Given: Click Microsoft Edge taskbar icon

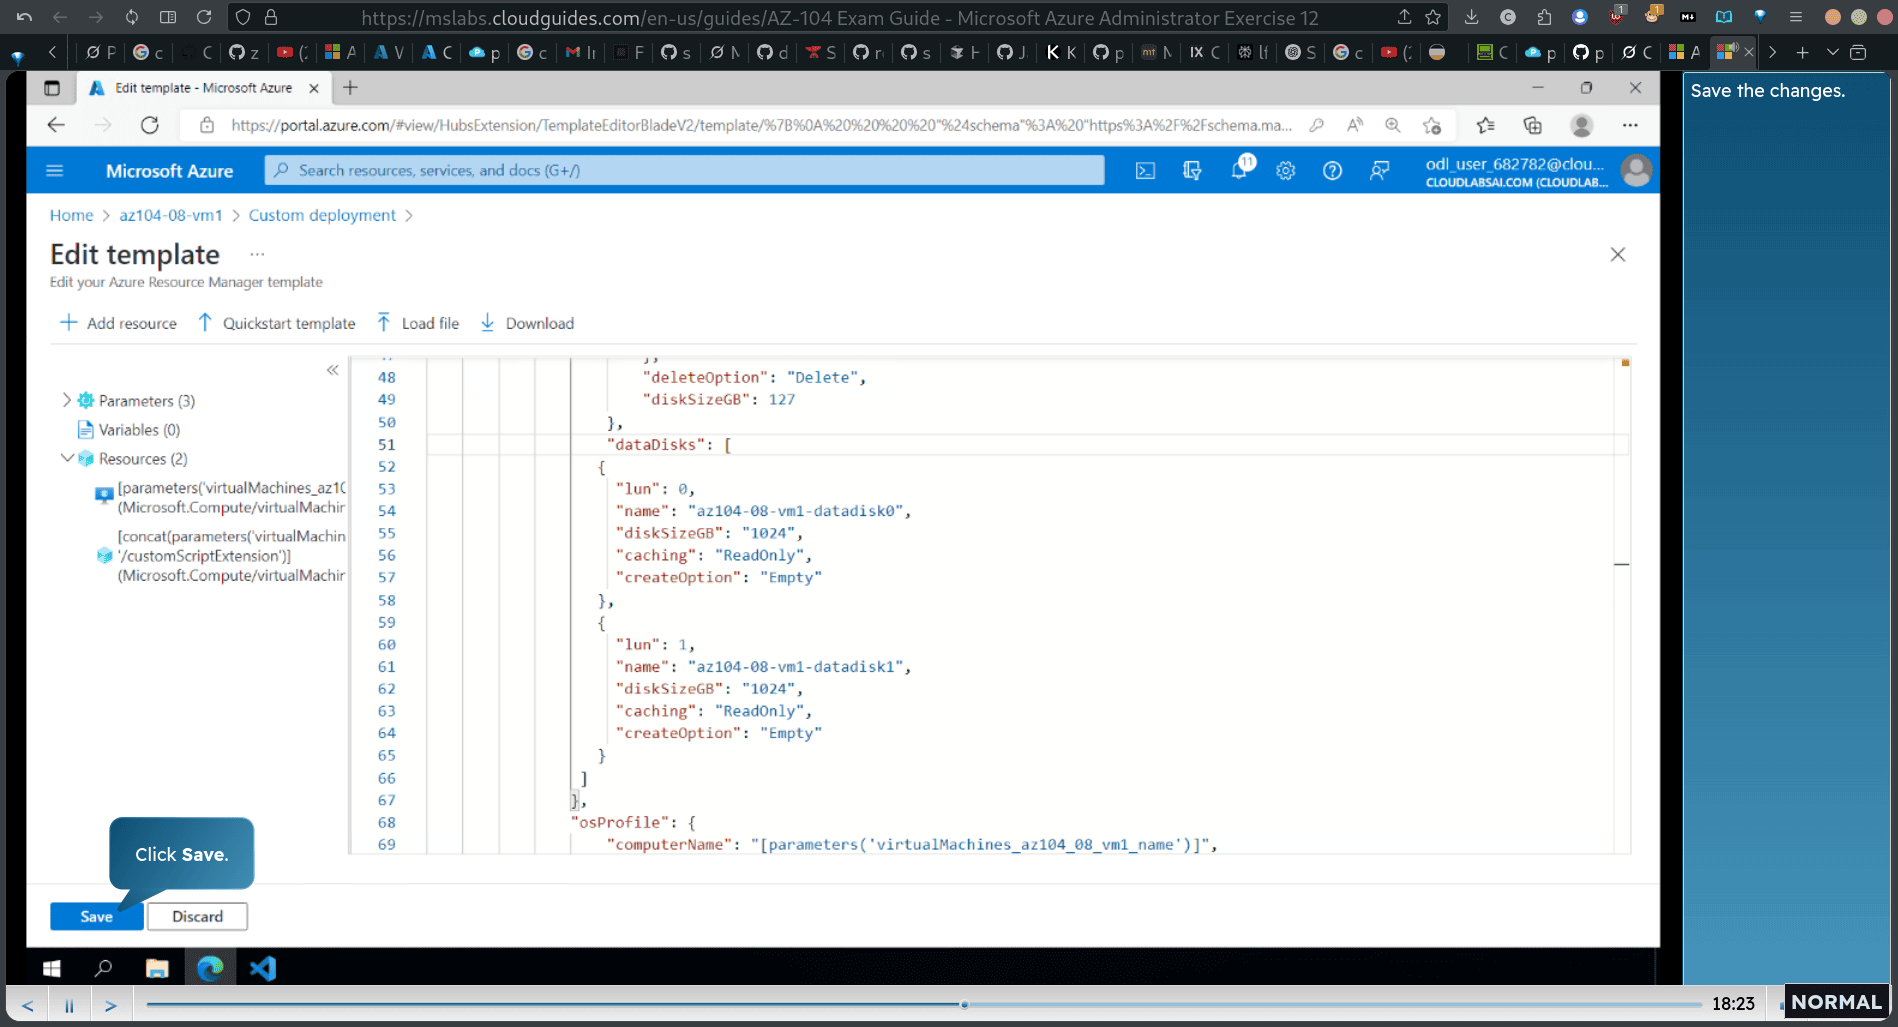Looking at the screenshot, I should click(x=210, y=968).
